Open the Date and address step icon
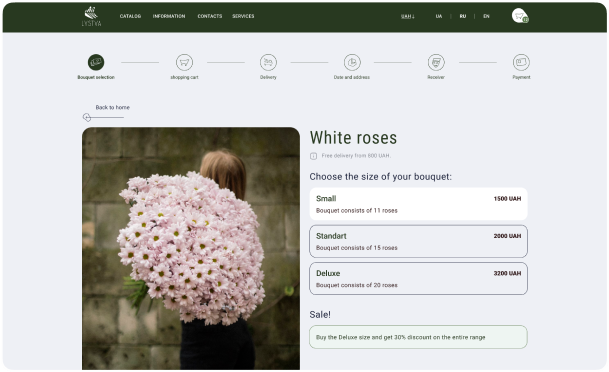609x372 pixels. tap(352, 62)
